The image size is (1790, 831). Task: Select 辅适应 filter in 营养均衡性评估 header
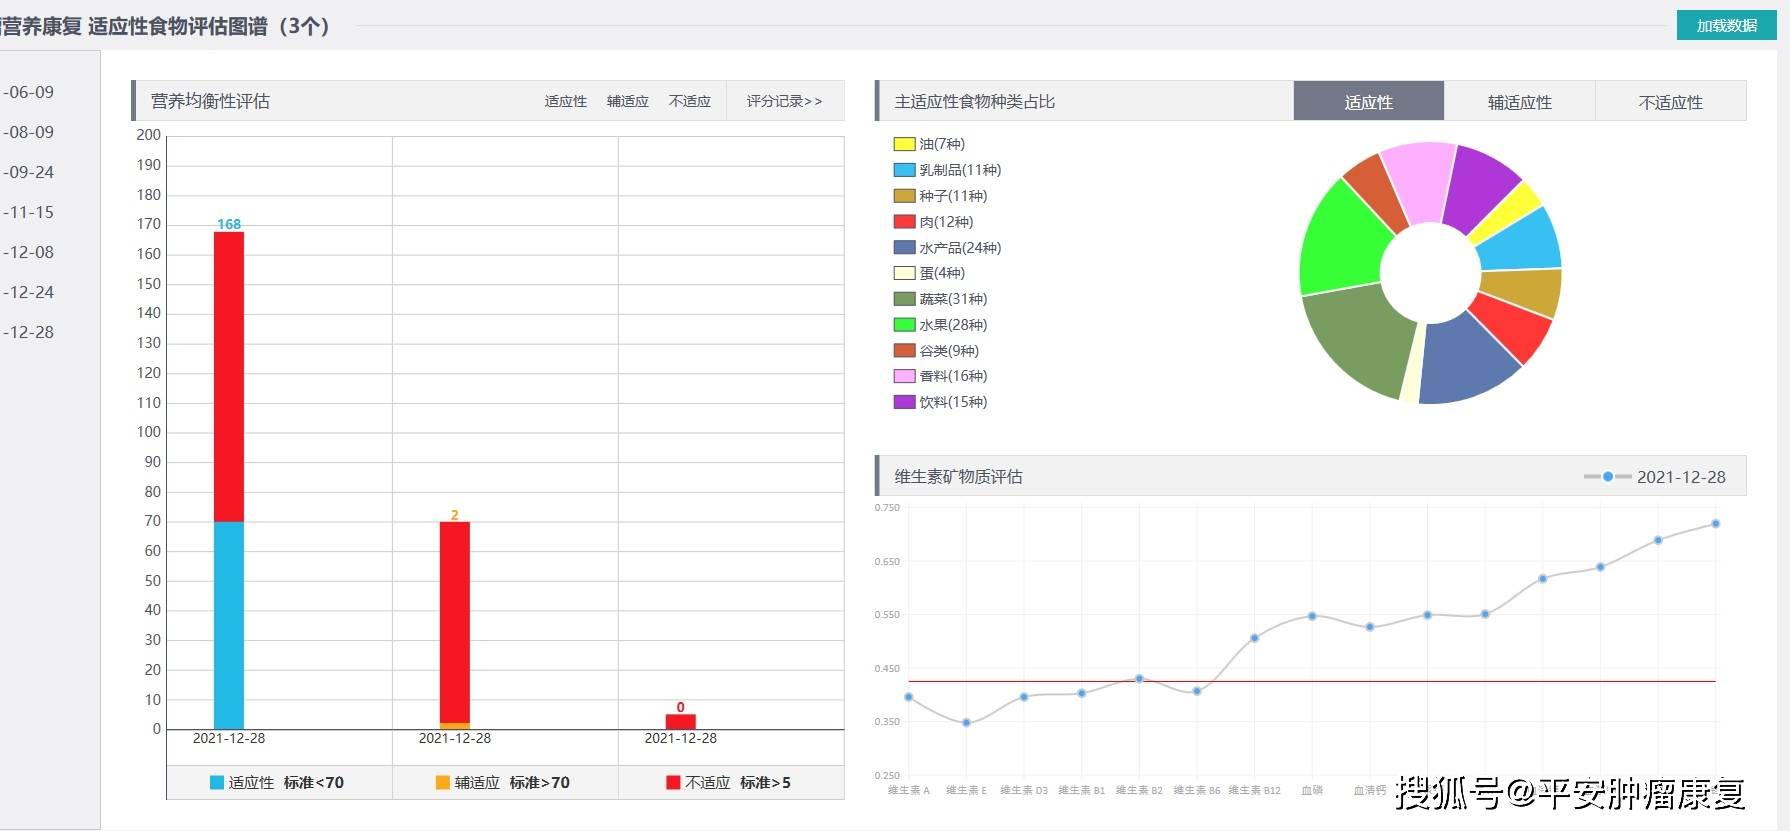coord(628,101)
